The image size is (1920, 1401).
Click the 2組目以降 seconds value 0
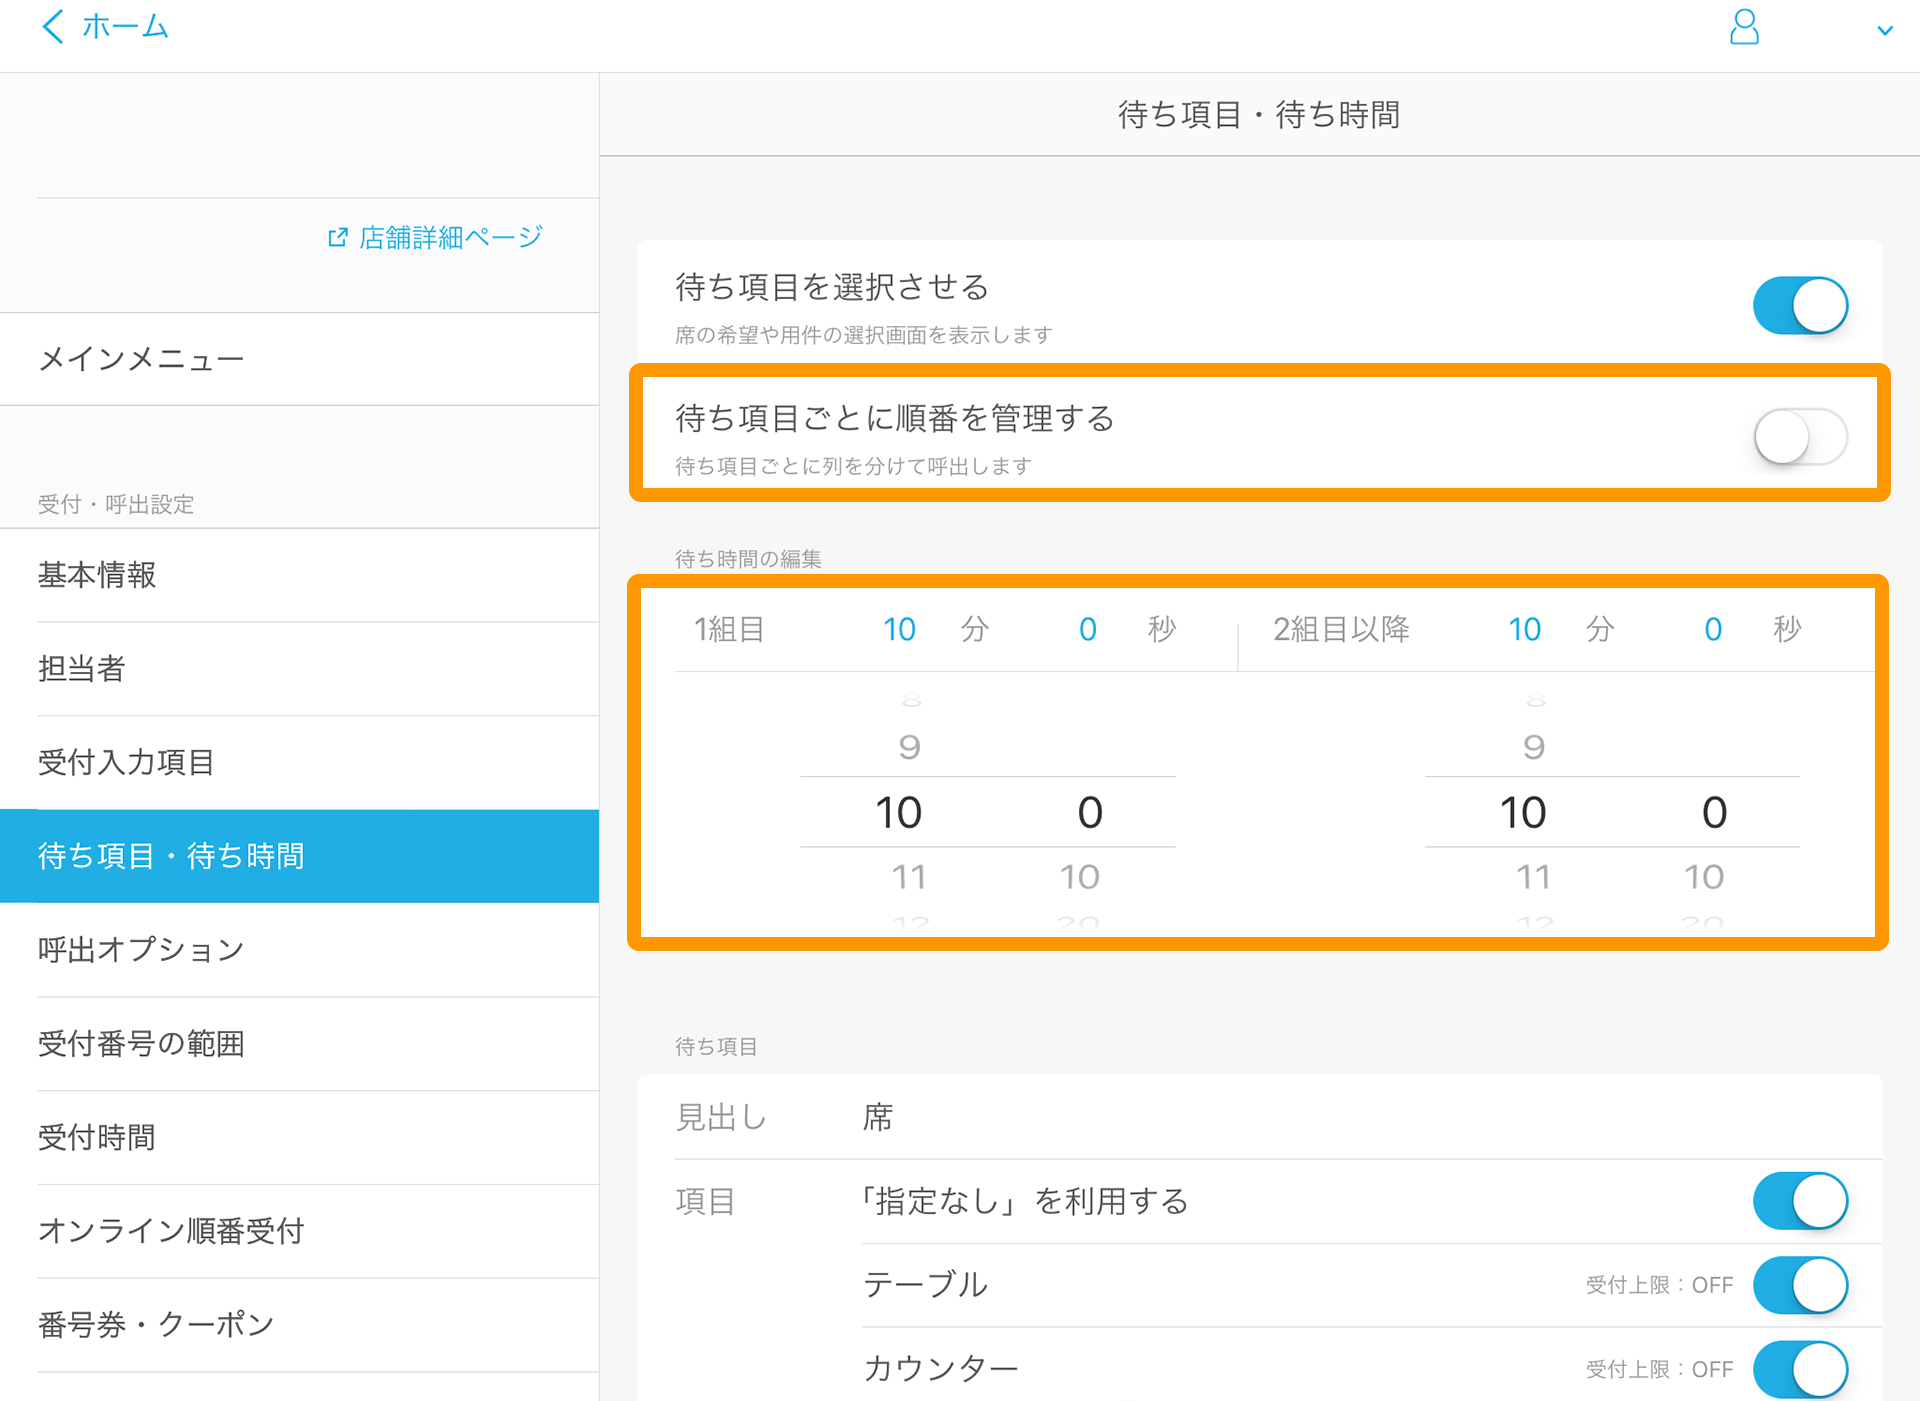(1713, 629)
